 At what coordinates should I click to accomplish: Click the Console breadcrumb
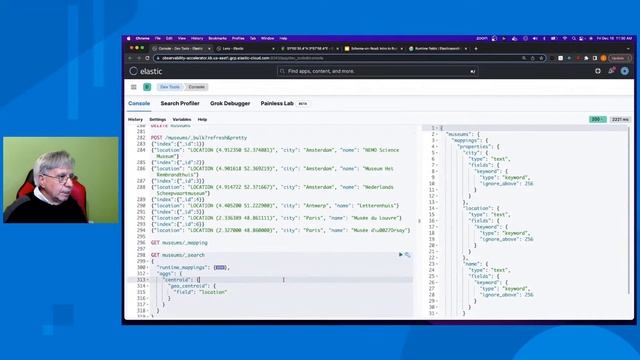click(196, 87)
